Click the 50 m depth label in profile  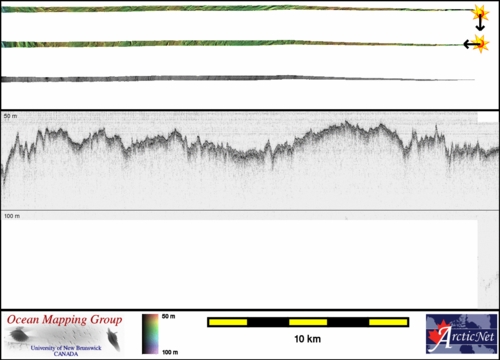10,116
